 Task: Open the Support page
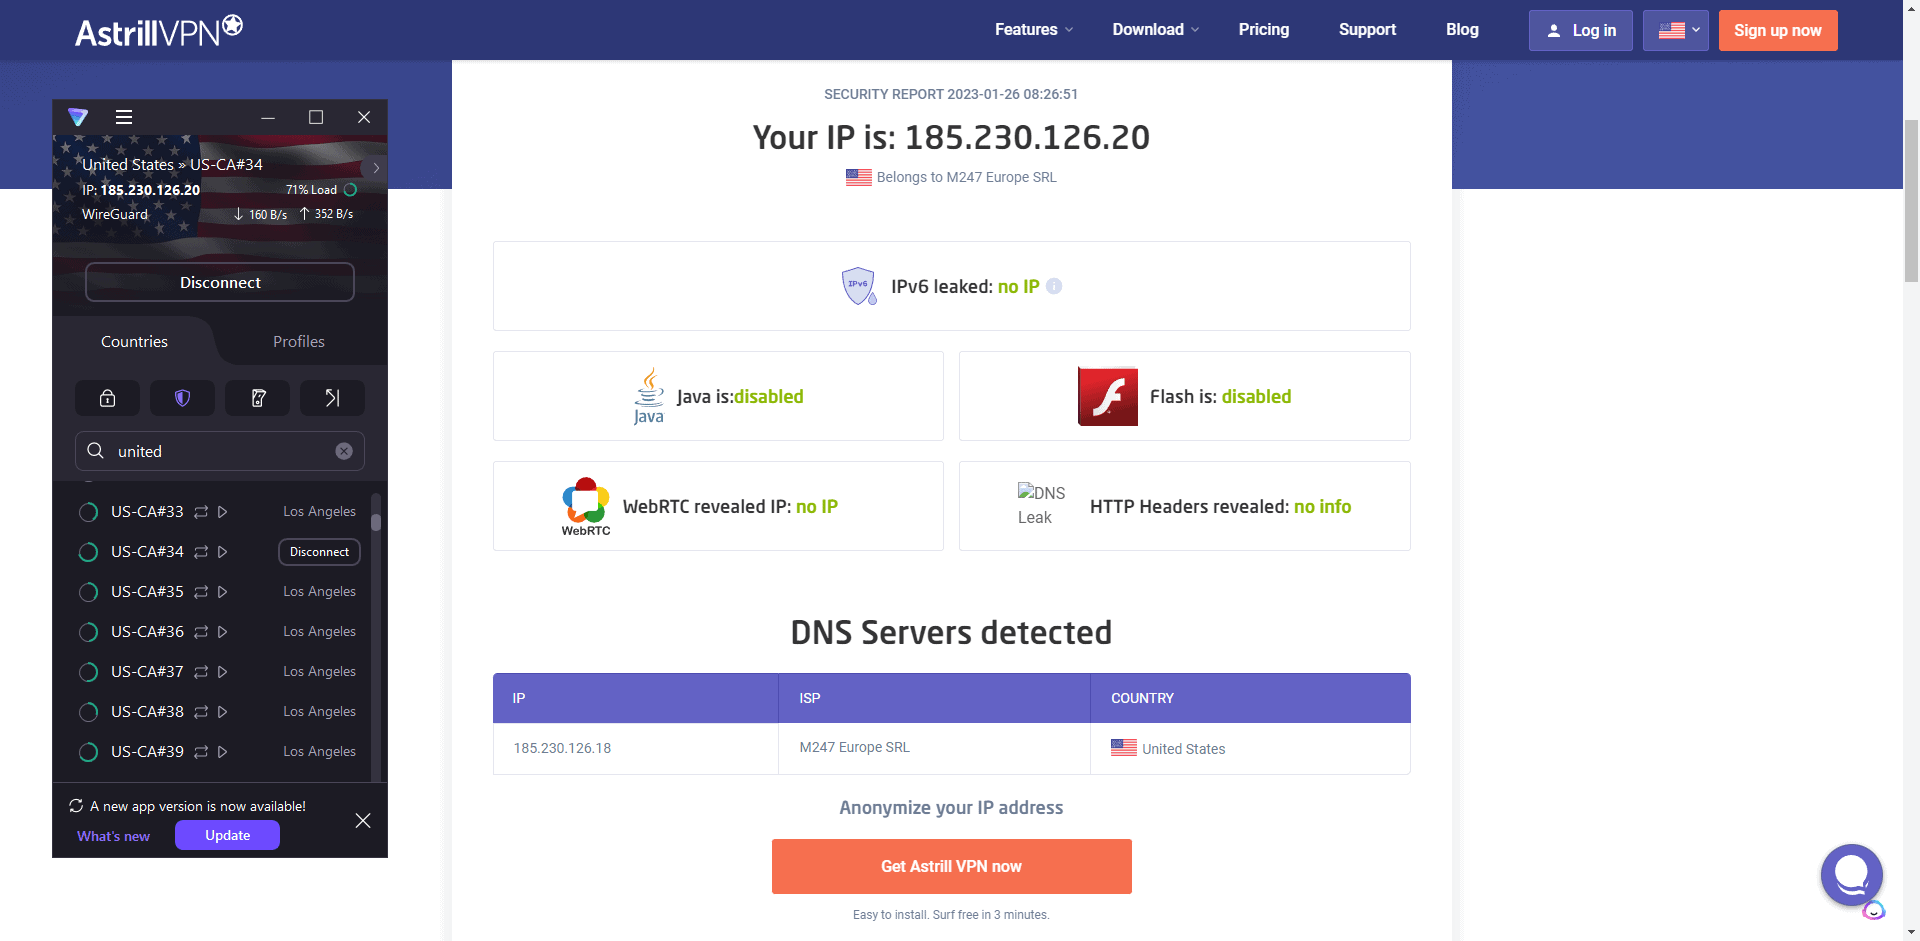[1367, 30]
